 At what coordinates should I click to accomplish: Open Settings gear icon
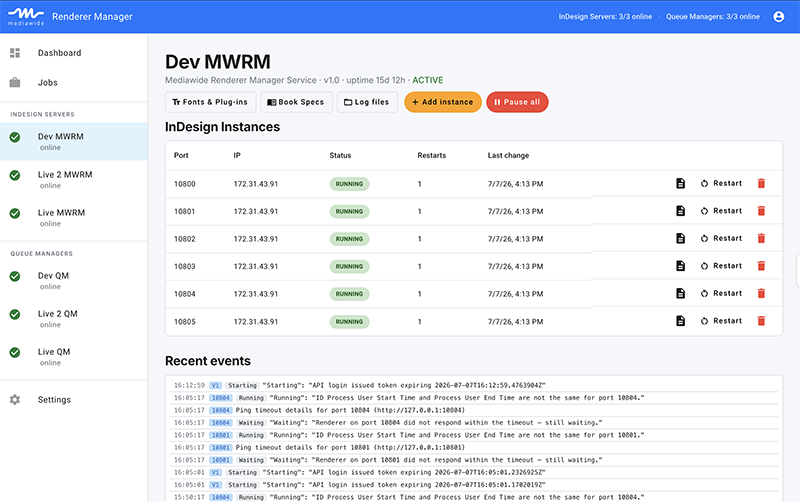15,399
